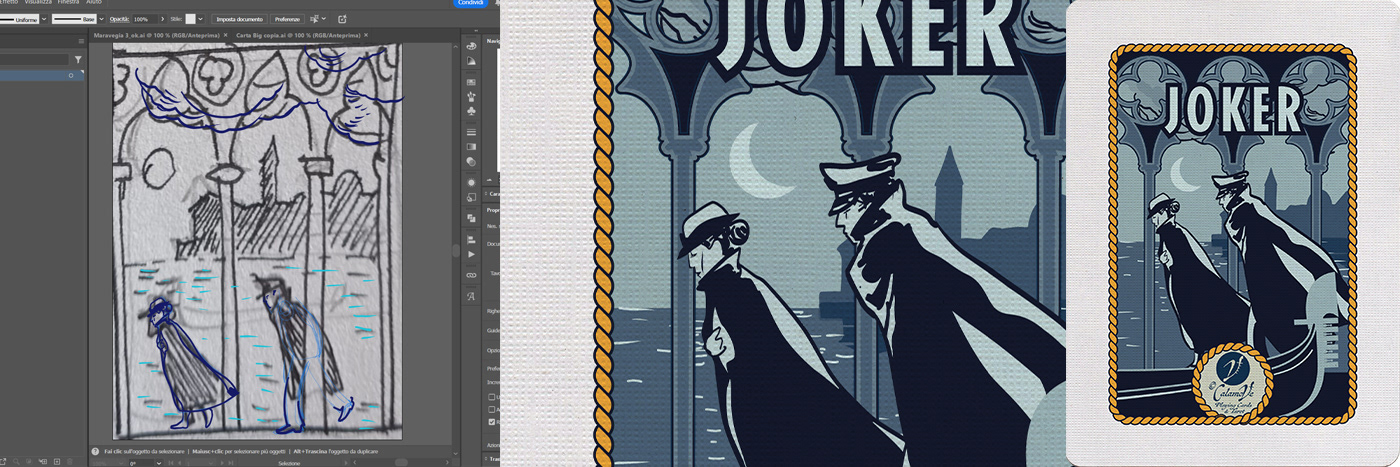
Task: Click the layer filter funnel icon
Action: (x=79, y=60)
